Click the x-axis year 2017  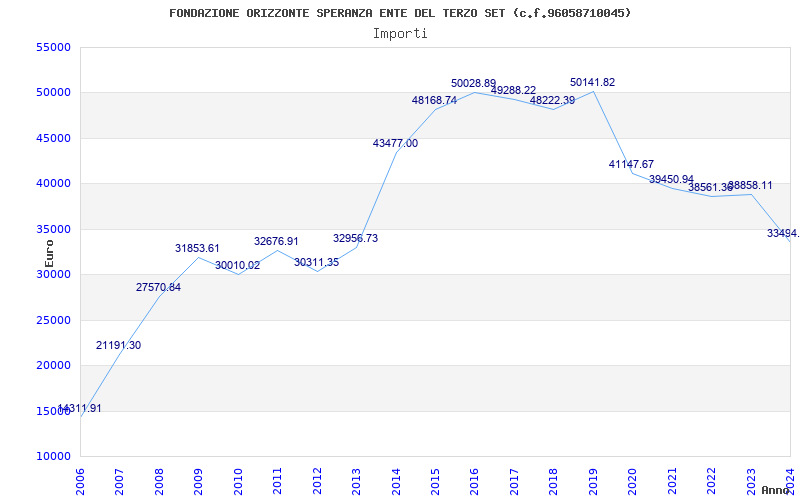coord(514,482)
